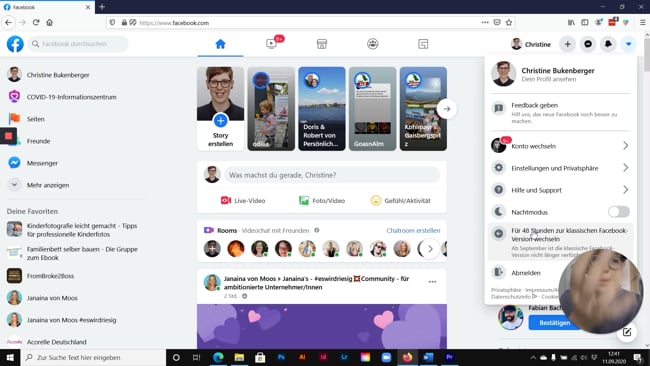Select Feedback geben menu entry

560,113
